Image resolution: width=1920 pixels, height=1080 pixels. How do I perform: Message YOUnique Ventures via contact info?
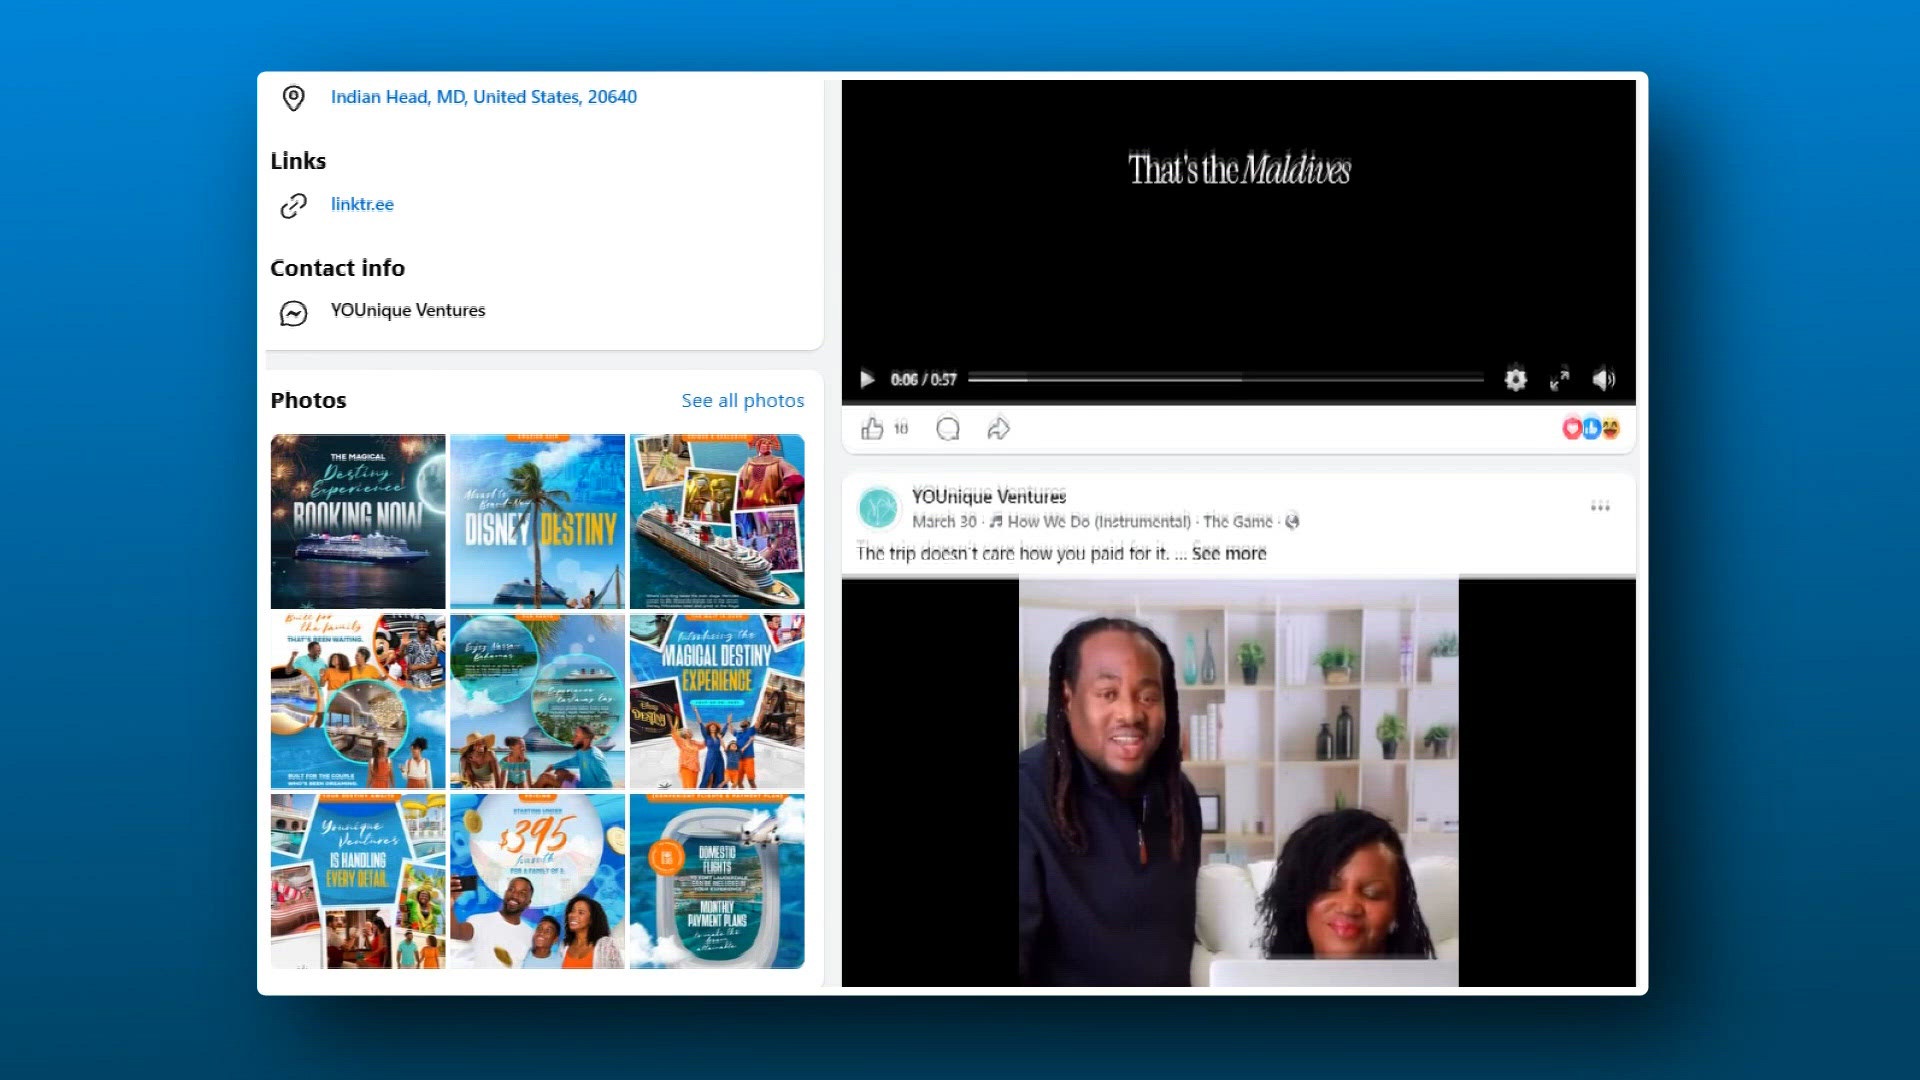click(x=408, y=310)
